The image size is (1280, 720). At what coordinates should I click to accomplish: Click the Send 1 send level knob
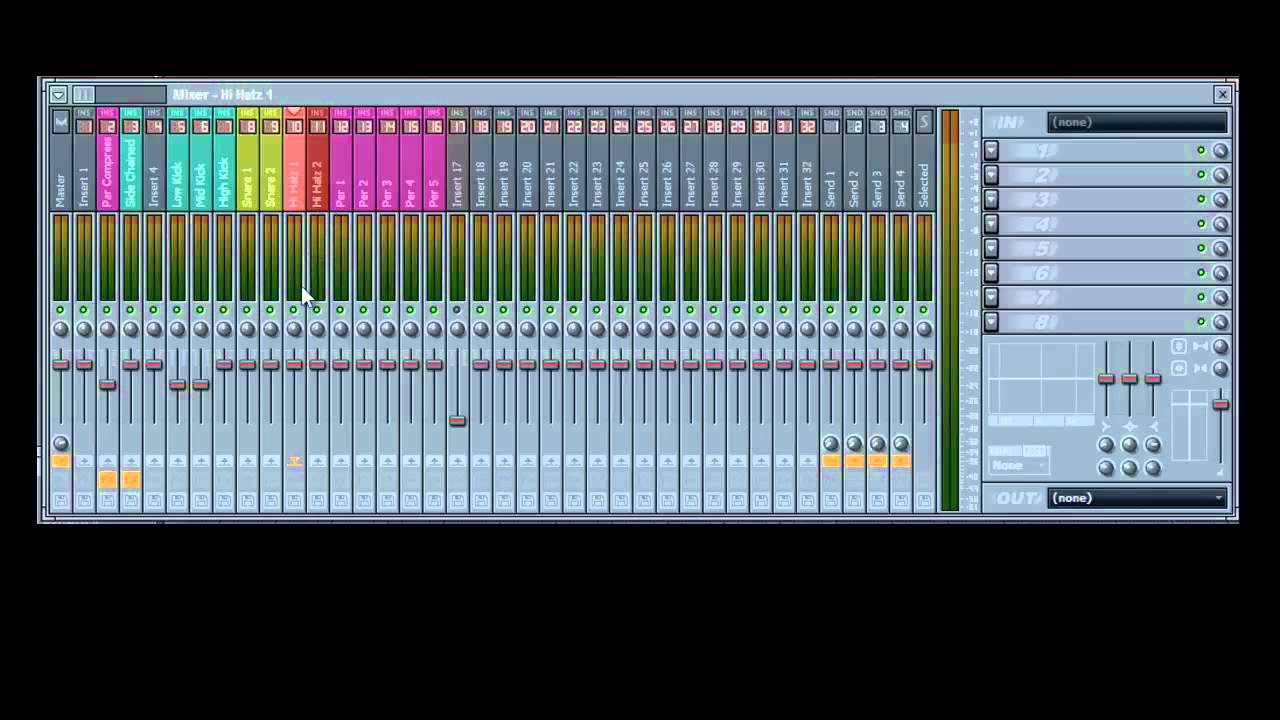830,443
